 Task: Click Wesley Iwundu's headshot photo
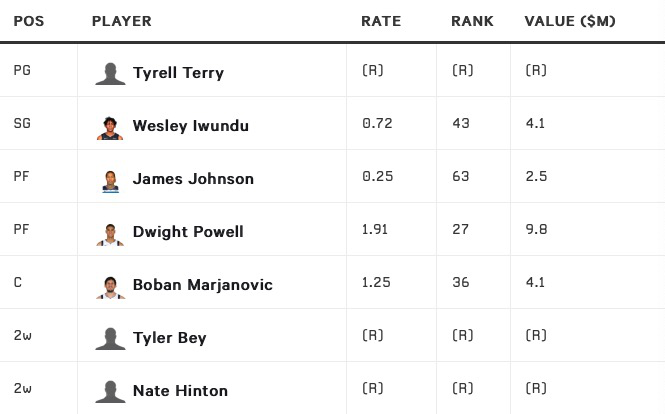tap(110, 126)
